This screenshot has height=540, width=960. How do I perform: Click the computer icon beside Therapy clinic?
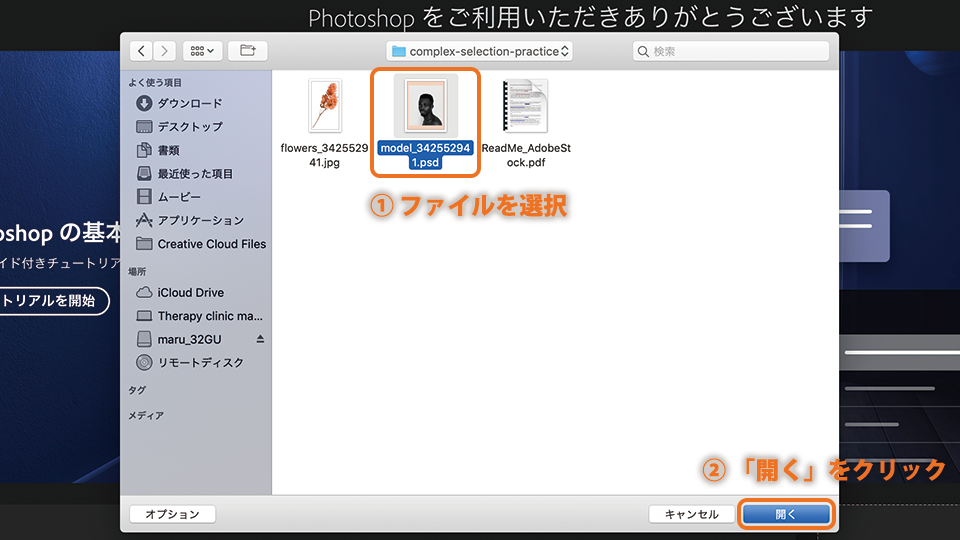(144, 316)
